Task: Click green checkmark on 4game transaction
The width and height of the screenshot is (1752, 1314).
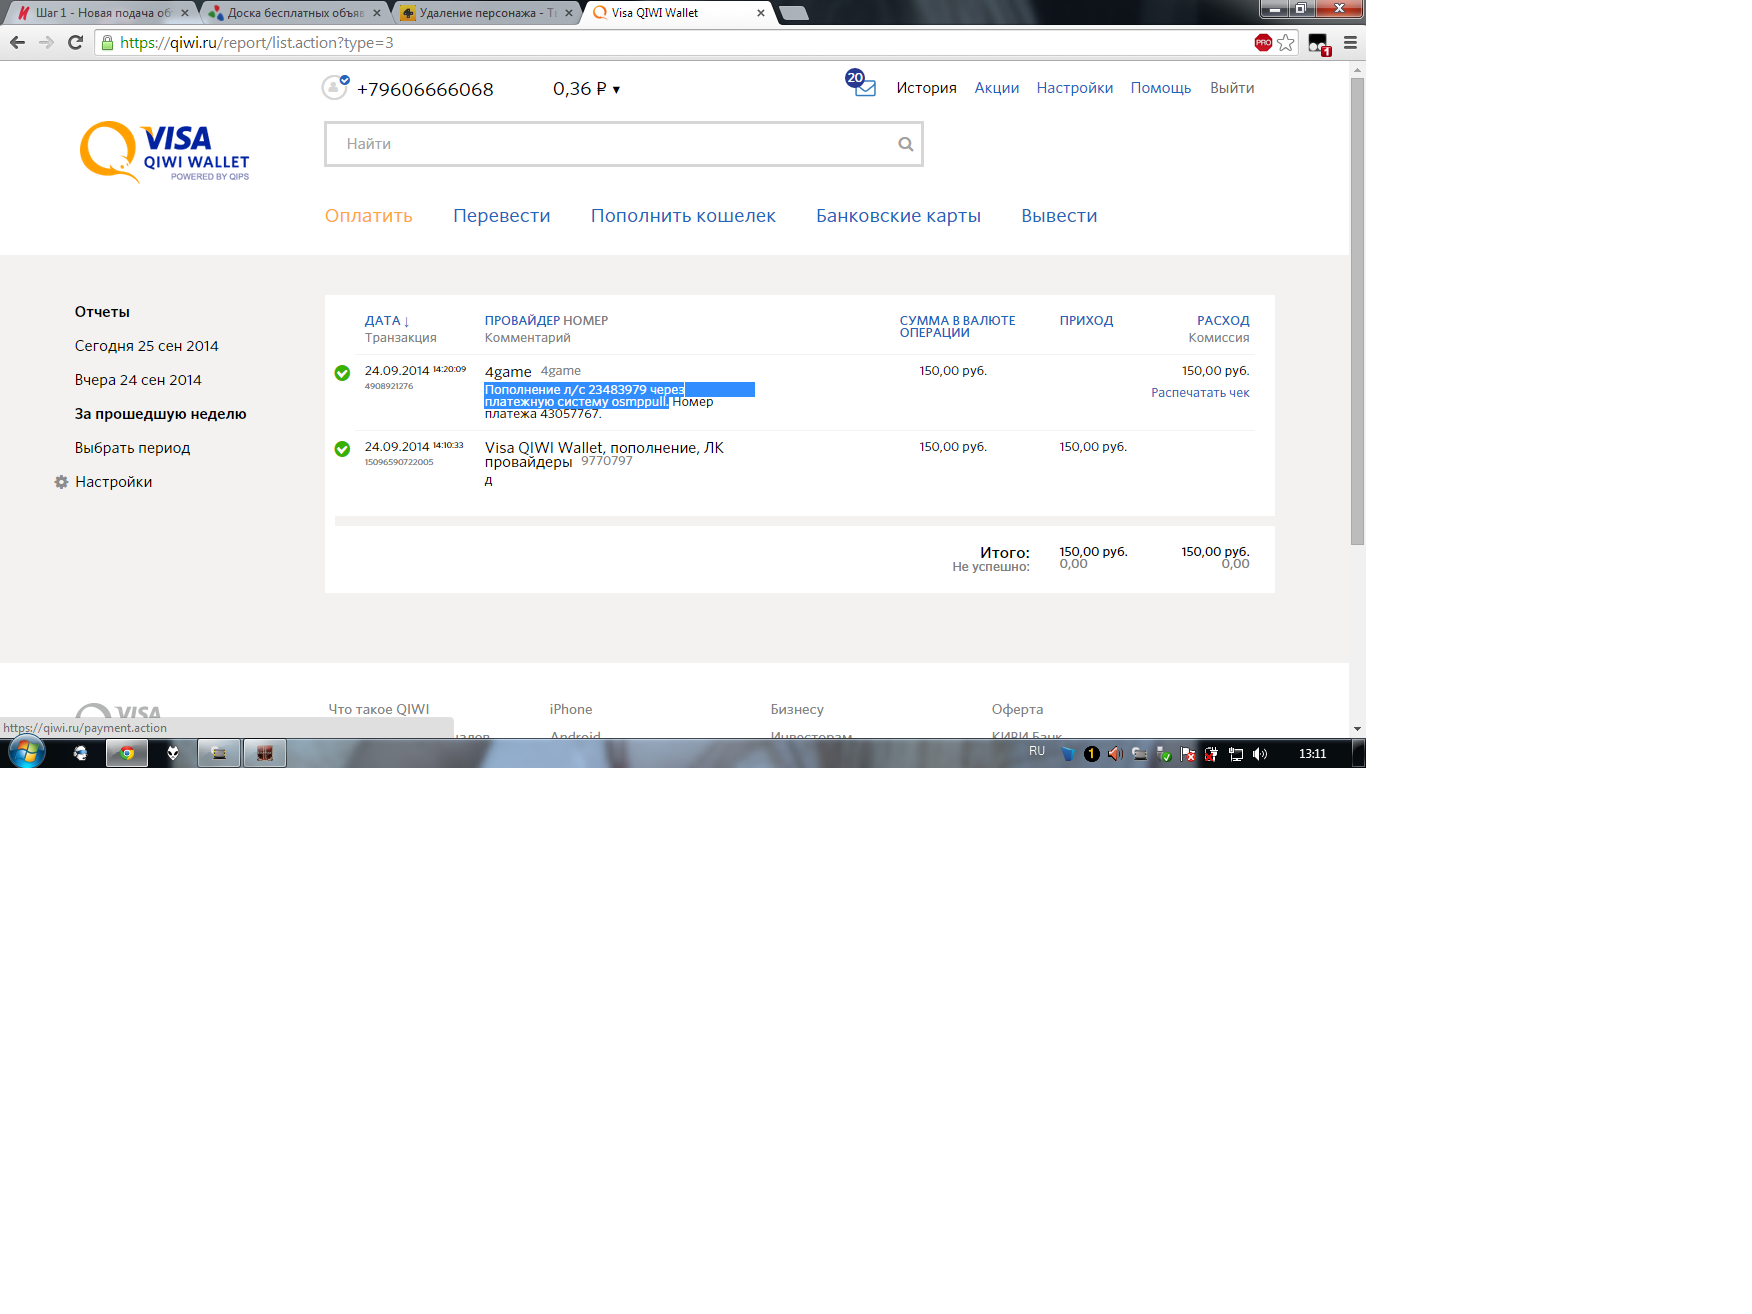Action: point(342,373)
